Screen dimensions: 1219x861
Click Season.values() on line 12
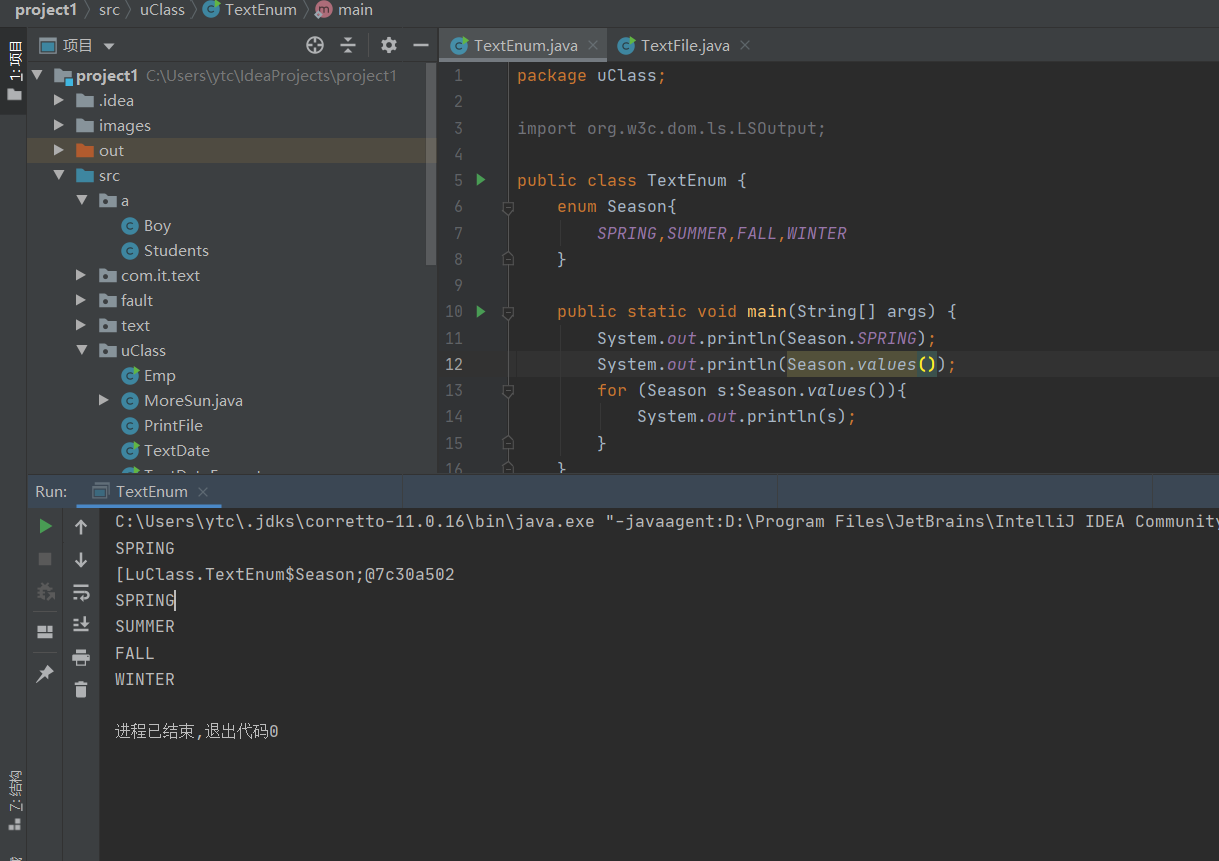[861, 364]
